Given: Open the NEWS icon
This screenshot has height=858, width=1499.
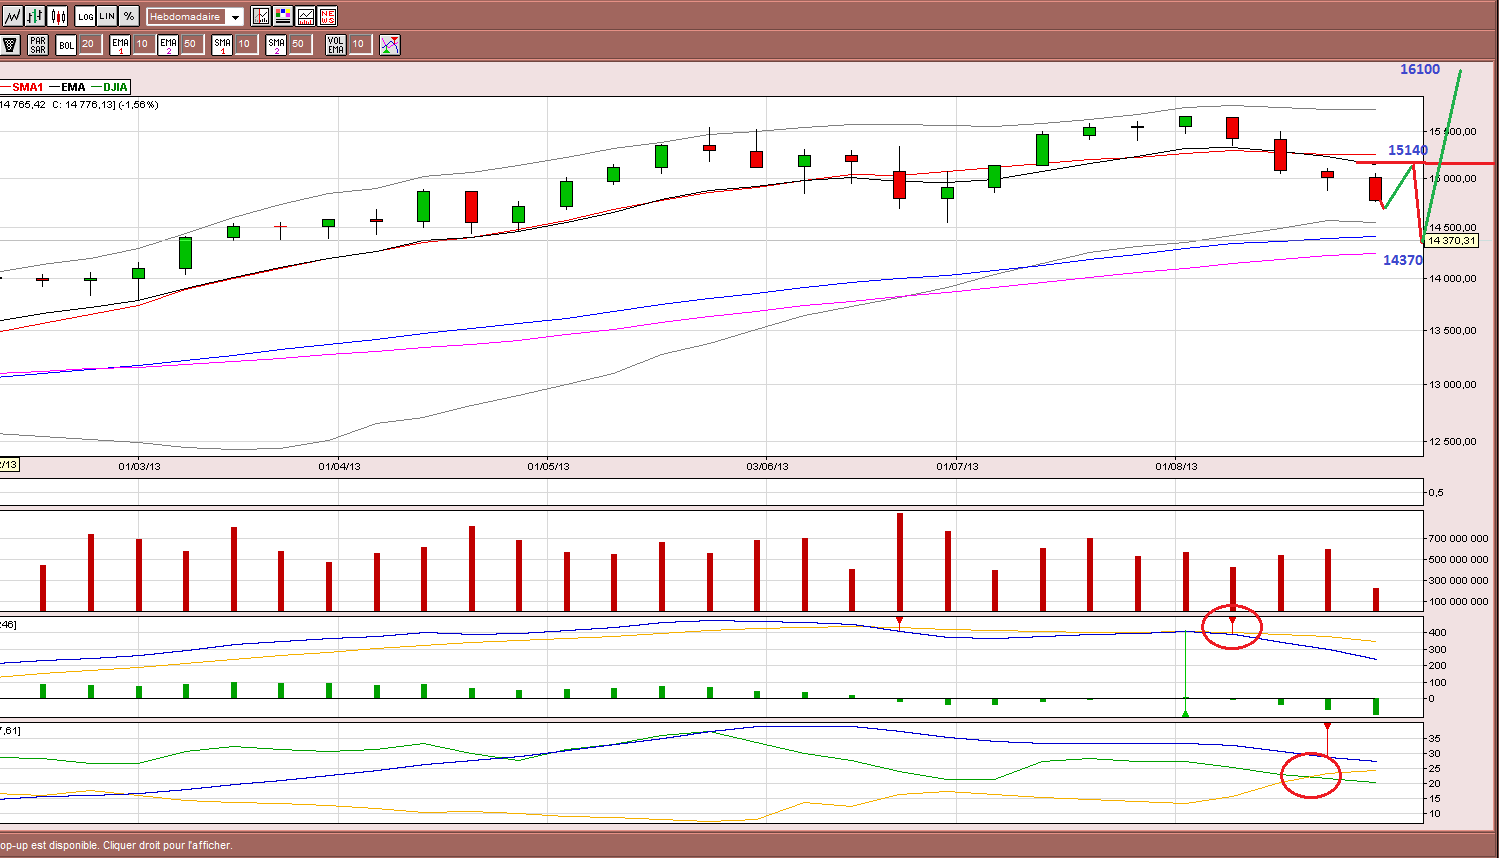Looking at the screenshot, I should tap(327, 16).
